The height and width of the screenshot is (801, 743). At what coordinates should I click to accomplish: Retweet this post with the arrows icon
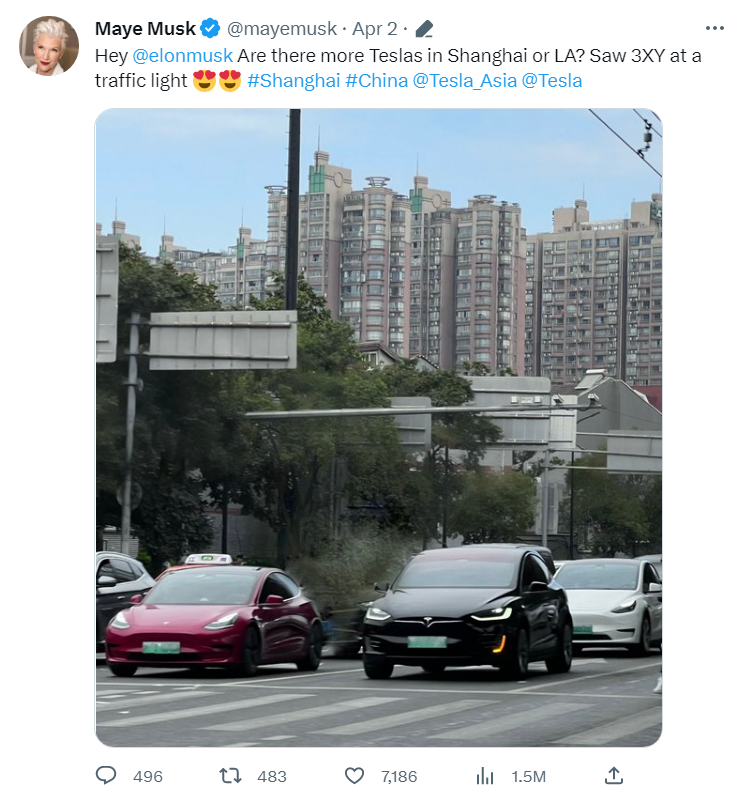(230, 776)
